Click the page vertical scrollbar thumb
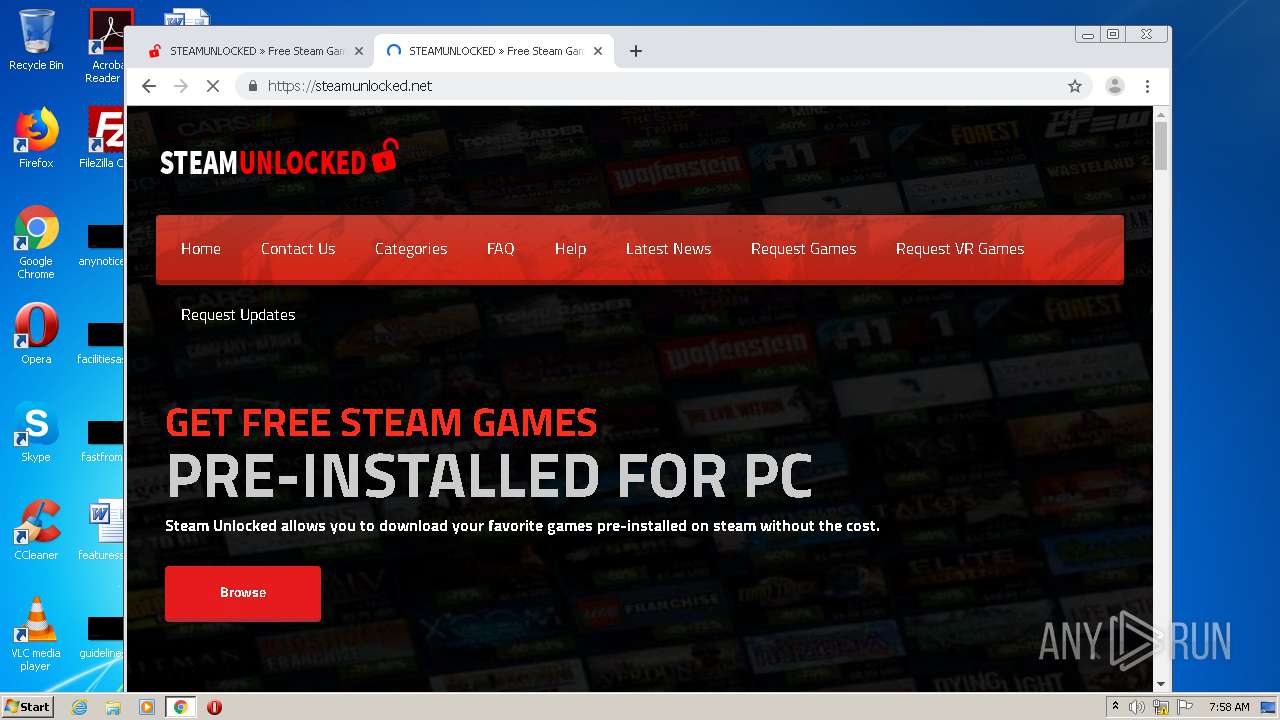The image size is (1280, 720). pyautogui.click(x=1161, y=145)
